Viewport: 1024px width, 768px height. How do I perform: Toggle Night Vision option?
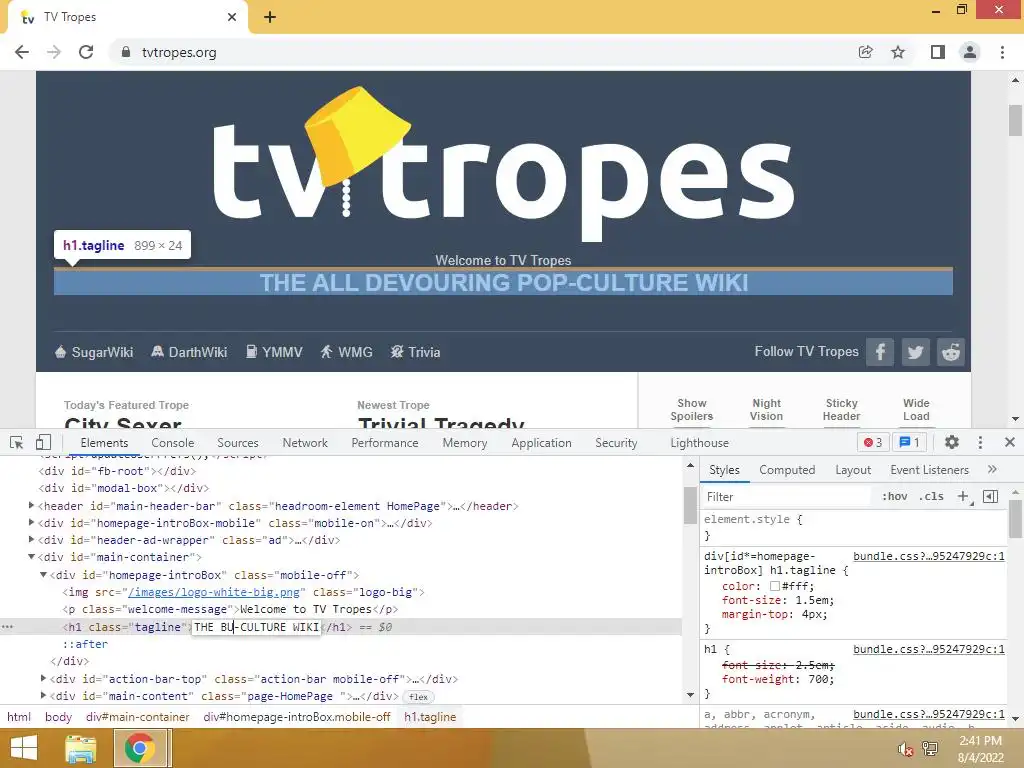click(x=766, y=410)
